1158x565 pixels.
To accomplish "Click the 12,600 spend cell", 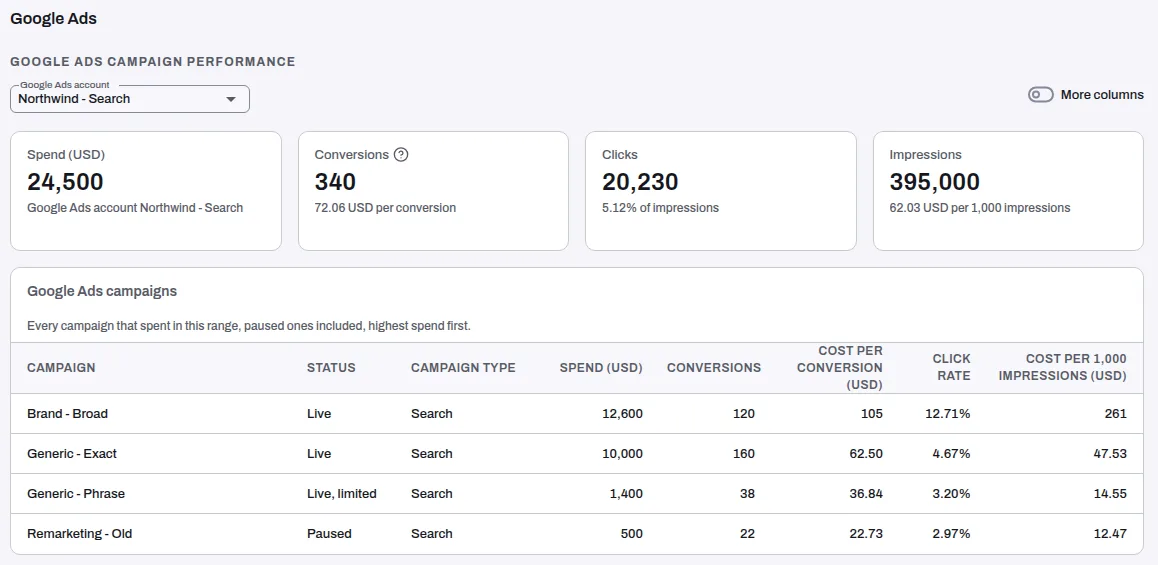I will (623, 414).
